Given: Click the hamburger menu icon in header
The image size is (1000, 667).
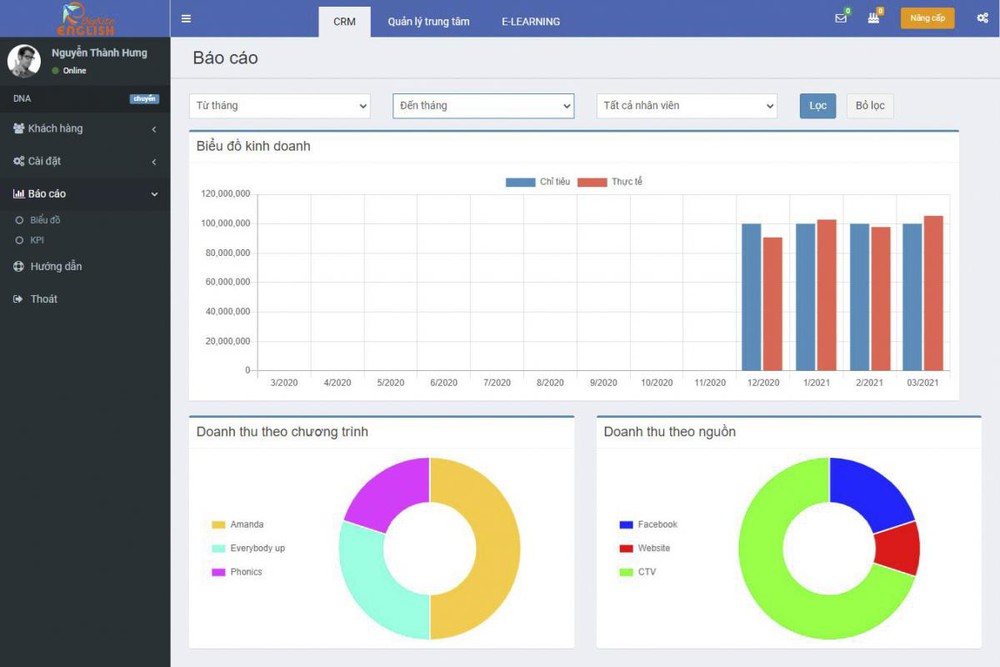Looking at the screenshot, I should pyautogui.click(x=186, y=19).
